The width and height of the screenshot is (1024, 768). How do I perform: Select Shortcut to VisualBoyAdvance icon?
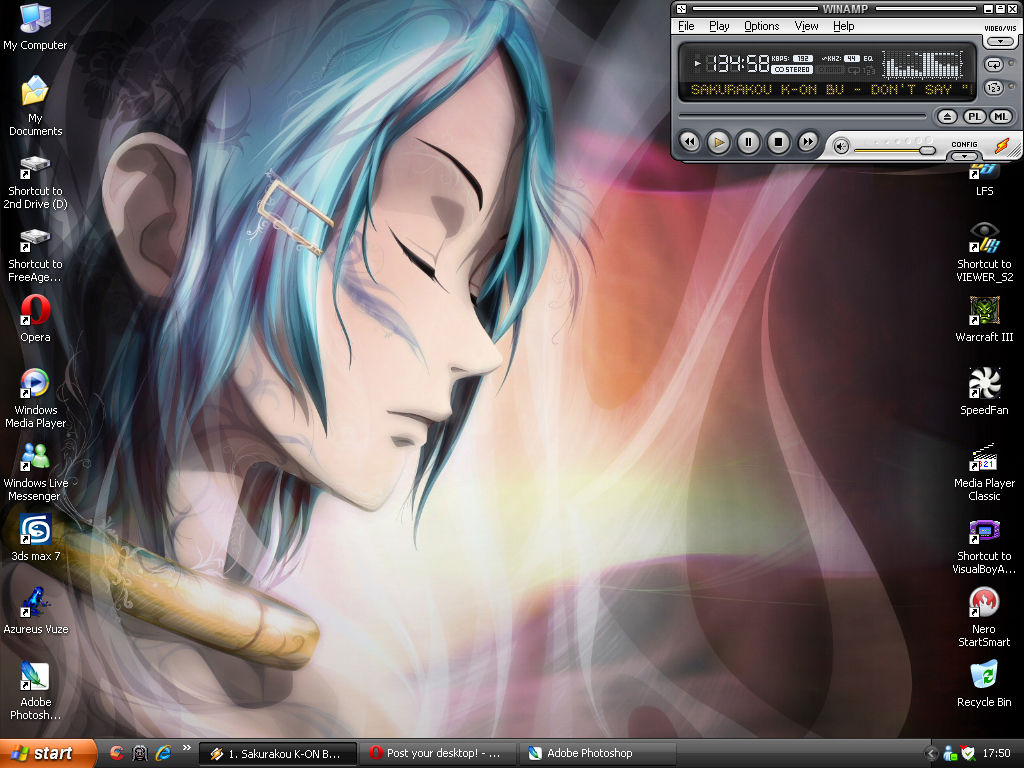(984, 530)
